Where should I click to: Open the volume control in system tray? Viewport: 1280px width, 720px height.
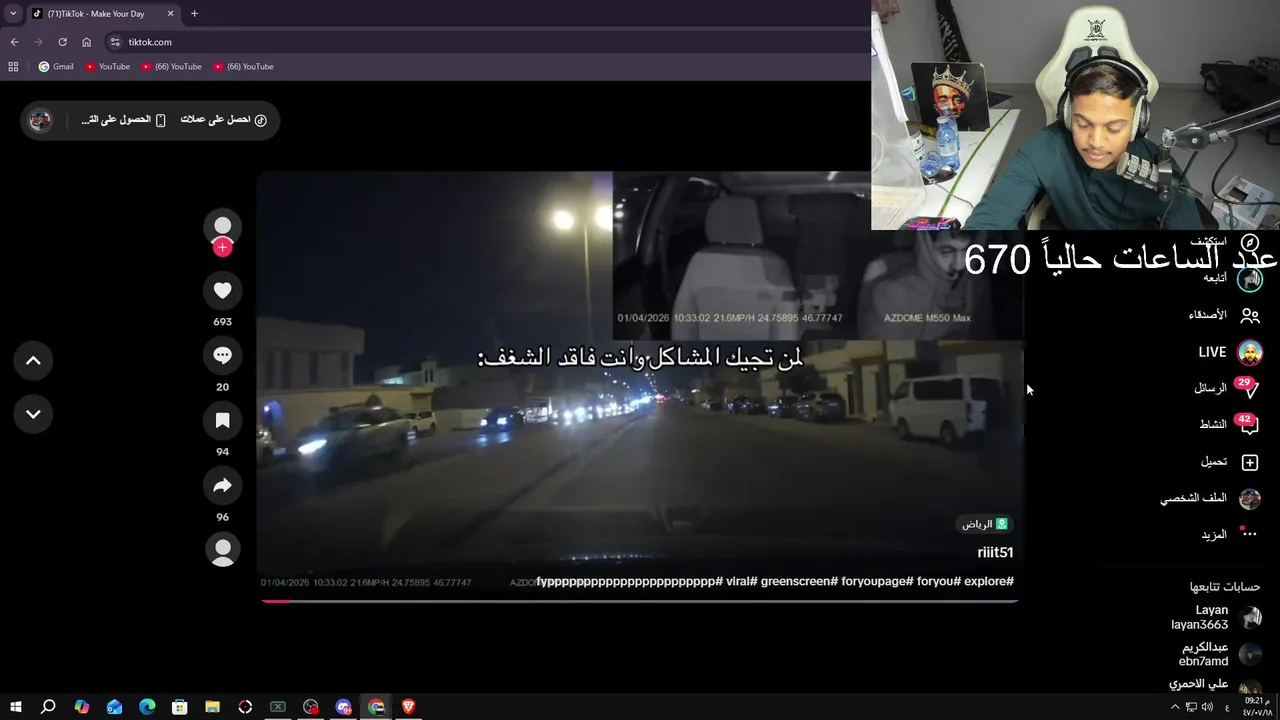pos(1207,707)
